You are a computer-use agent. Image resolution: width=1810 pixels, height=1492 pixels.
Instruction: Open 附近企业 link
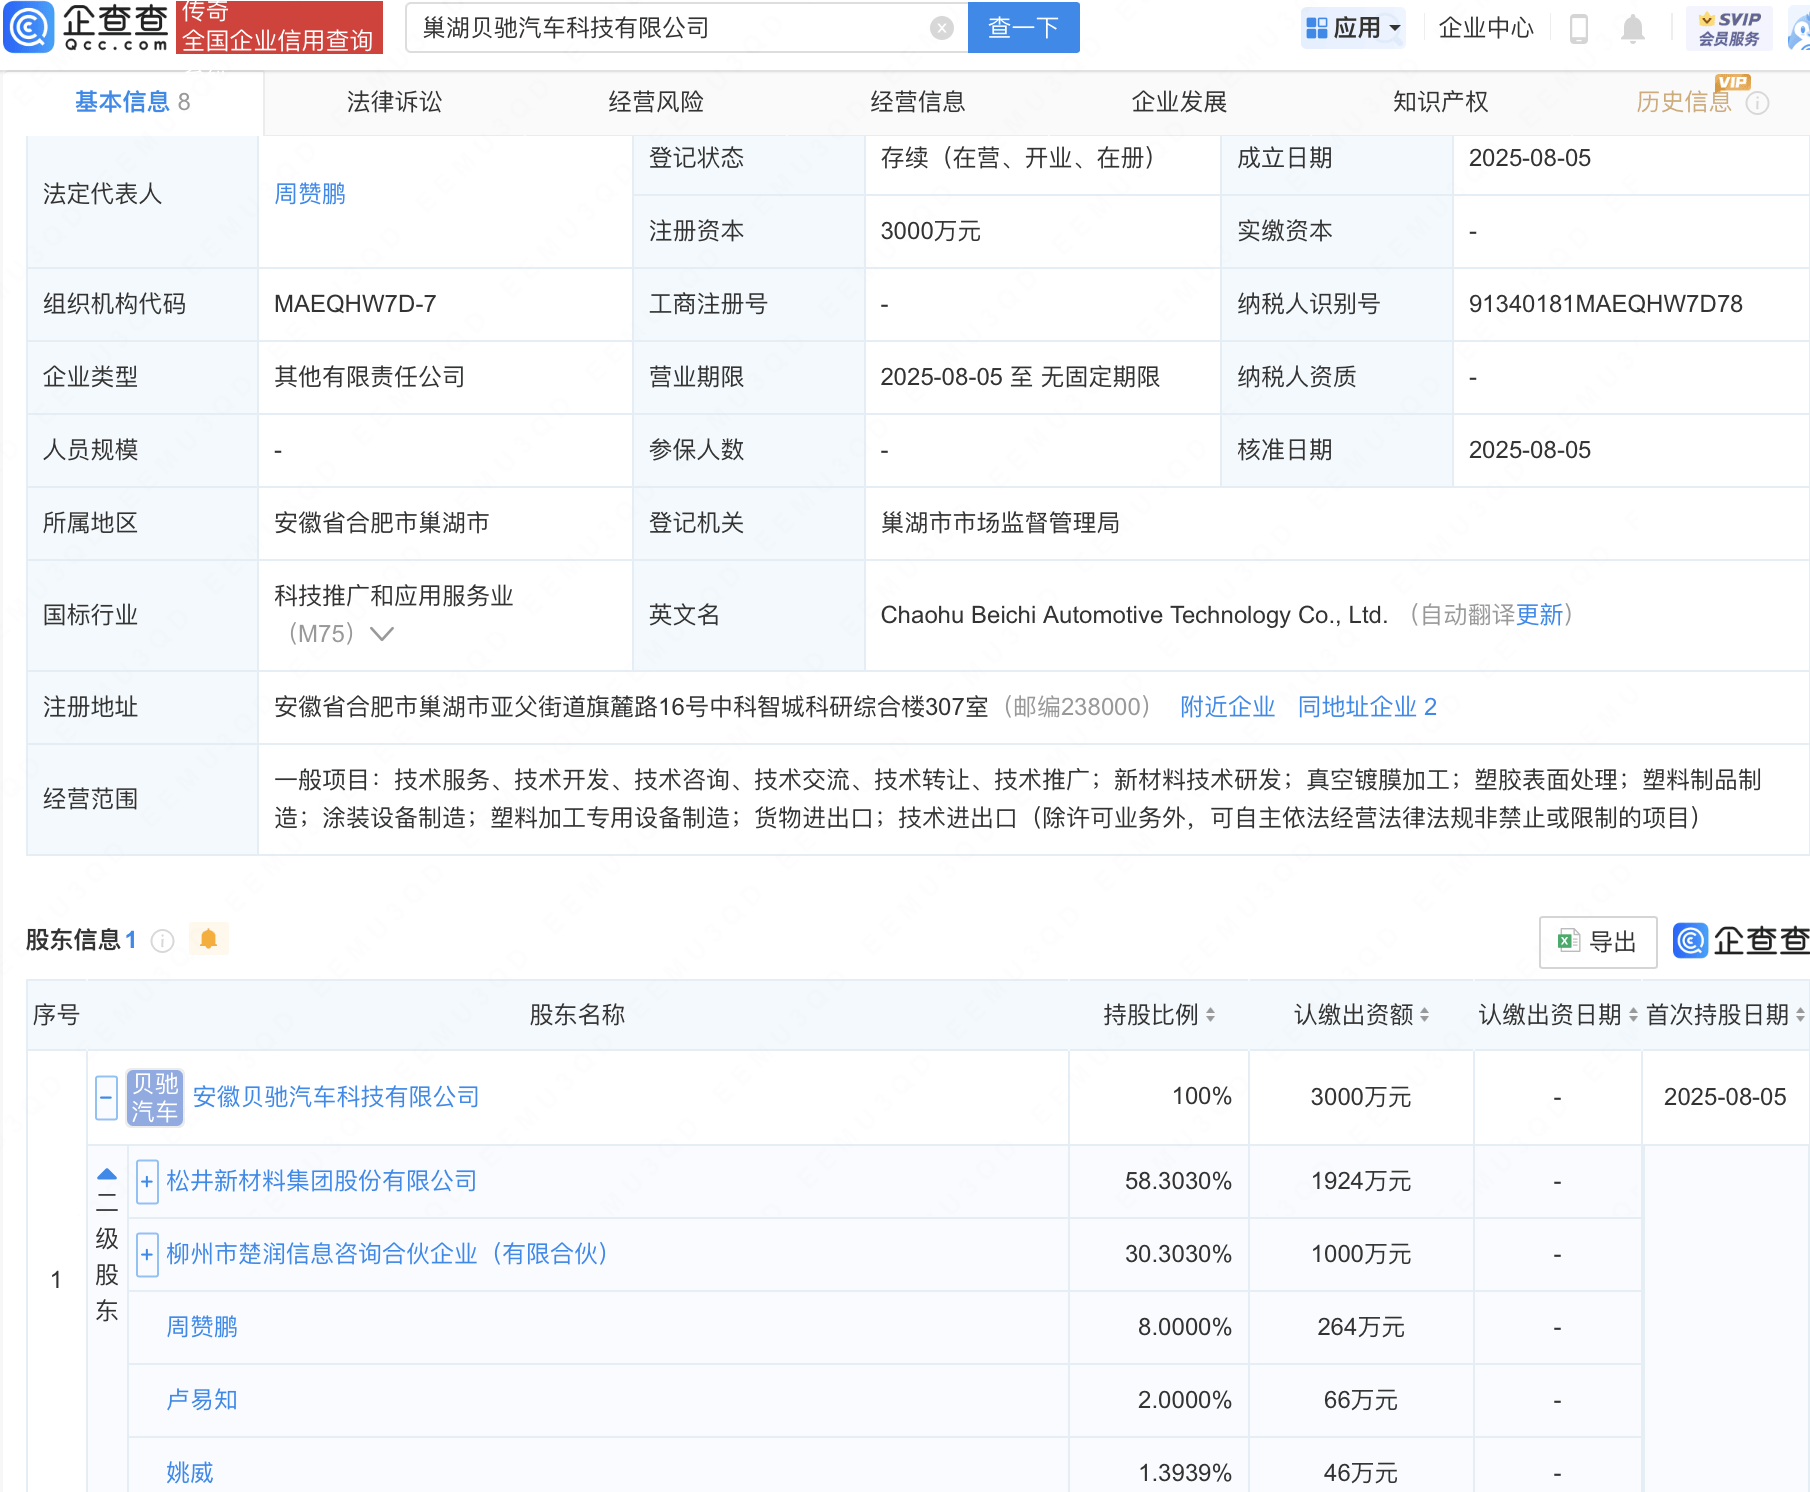[x=1228, y=707]
